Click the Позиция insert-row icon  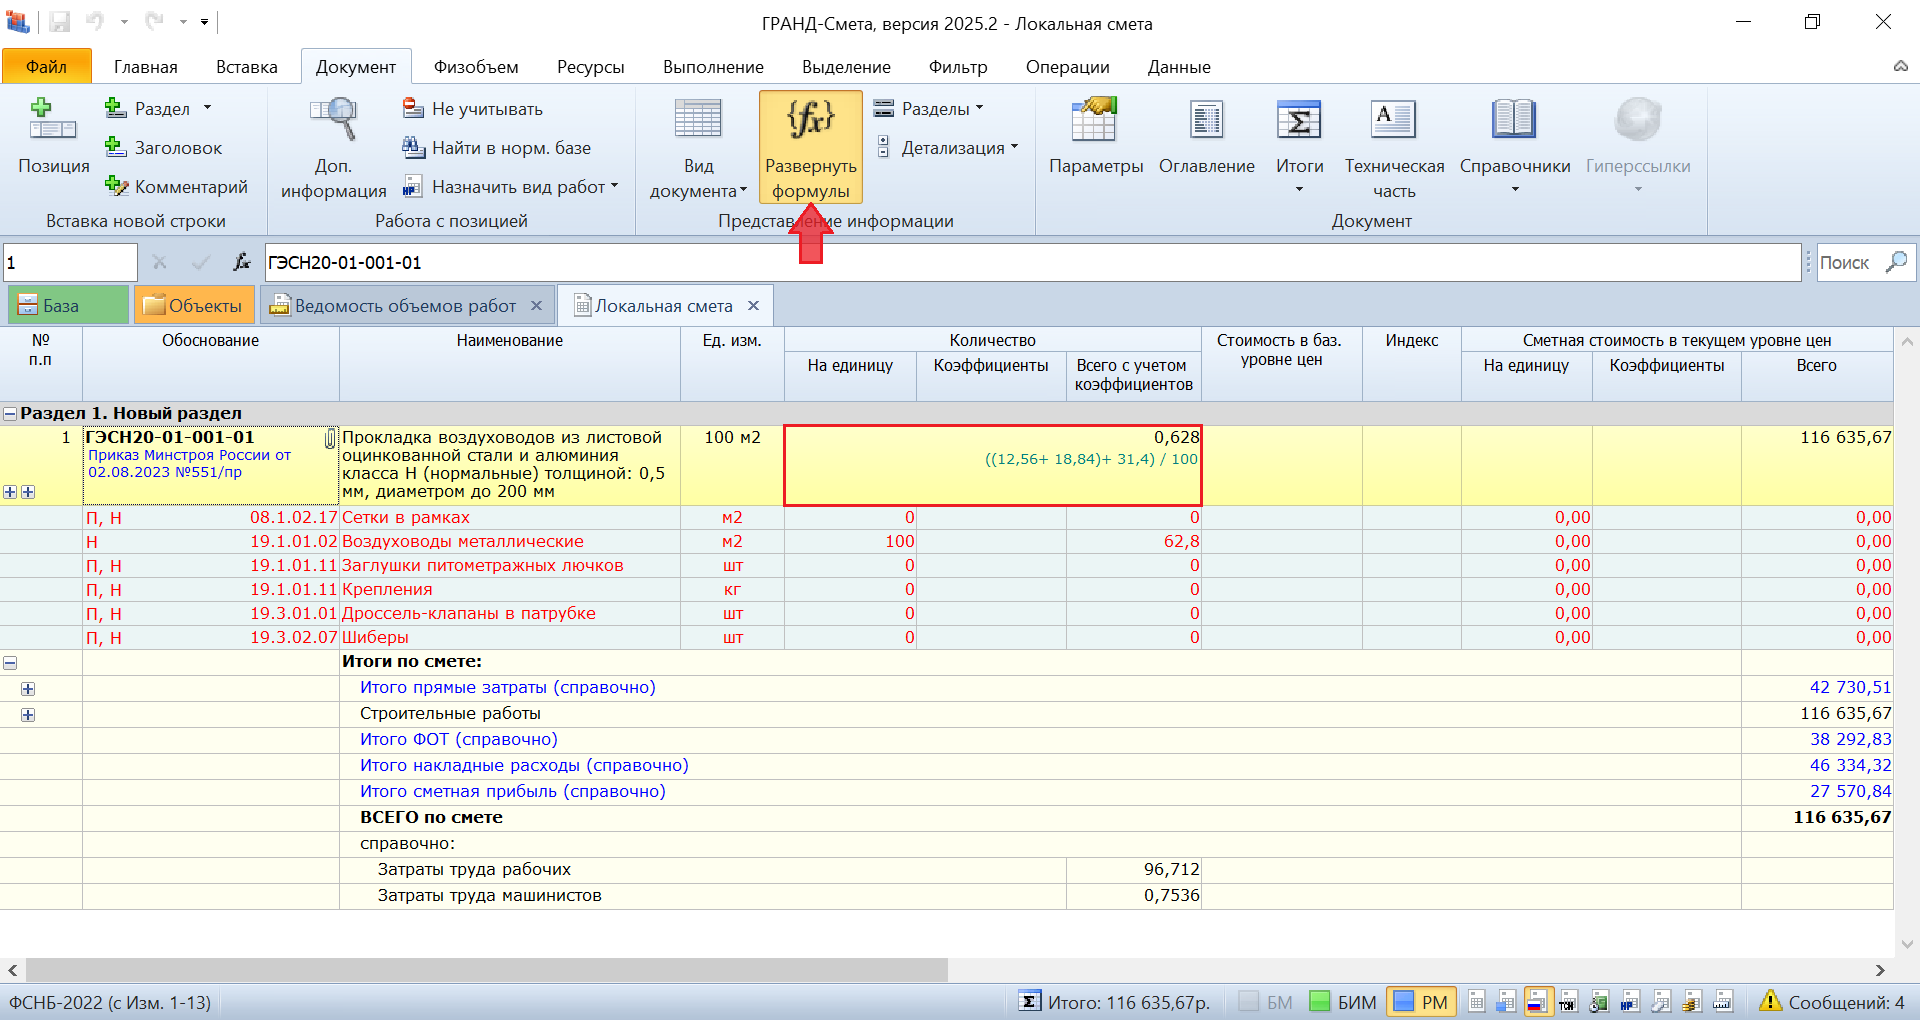click(52, 119)
